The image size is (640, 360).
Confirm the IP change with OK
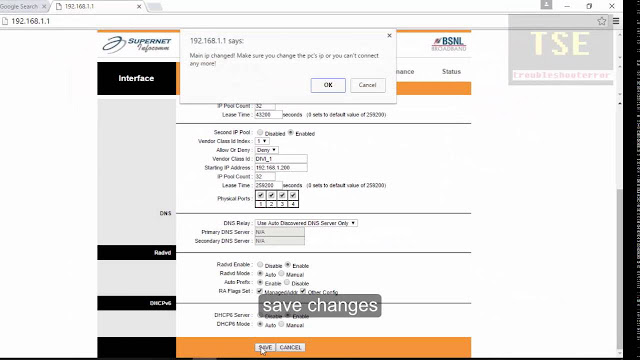[x=328, y=85]
